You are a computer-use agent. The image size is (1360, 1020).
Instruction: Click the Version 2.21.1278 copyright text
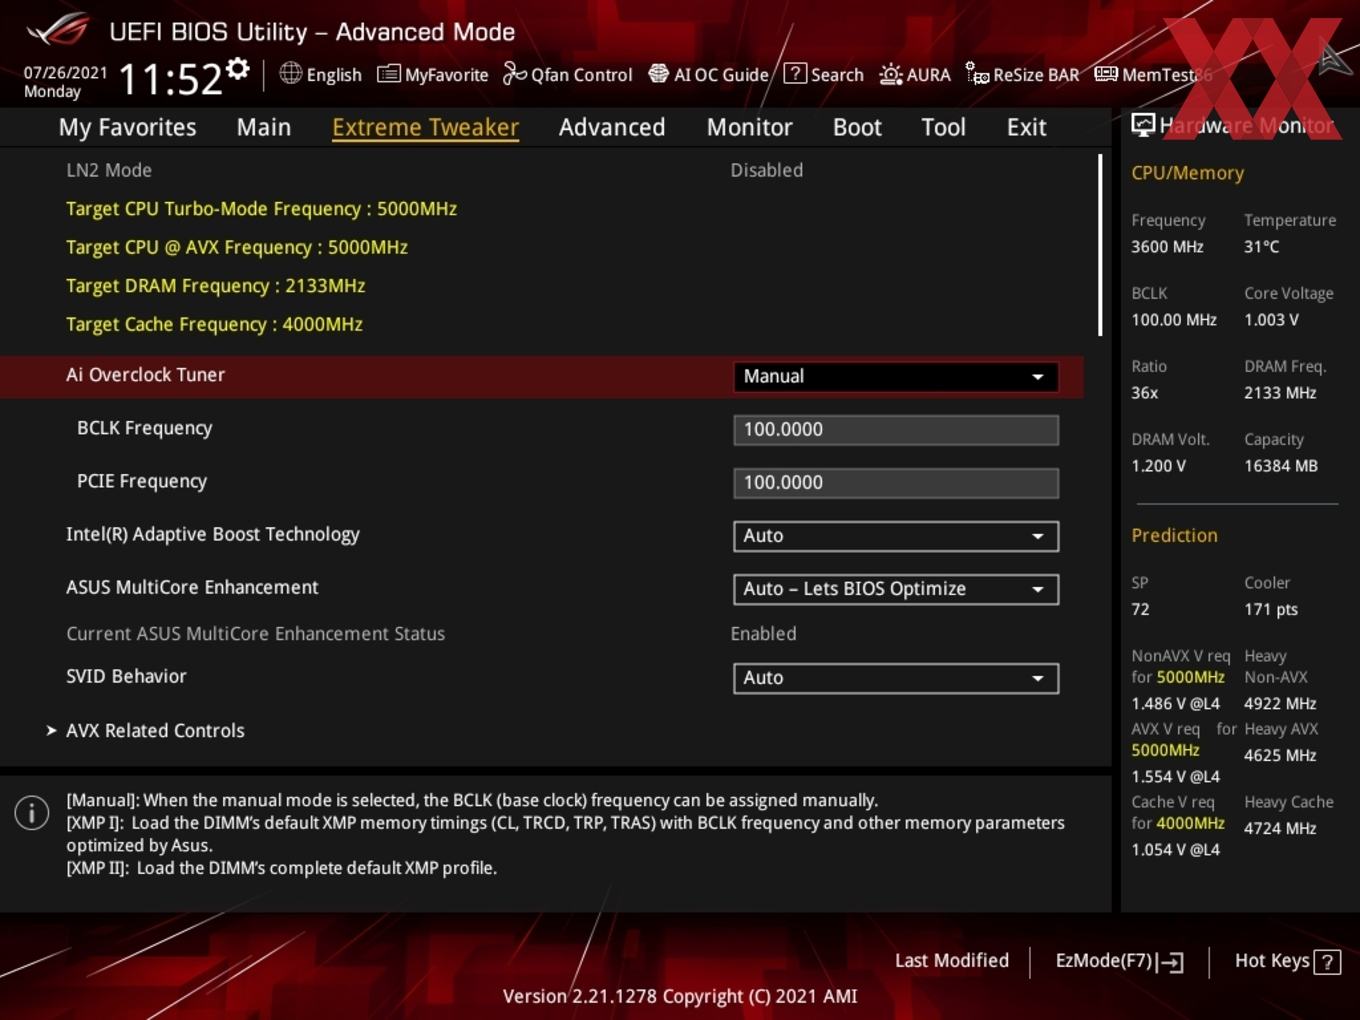[x=680, y=997]
